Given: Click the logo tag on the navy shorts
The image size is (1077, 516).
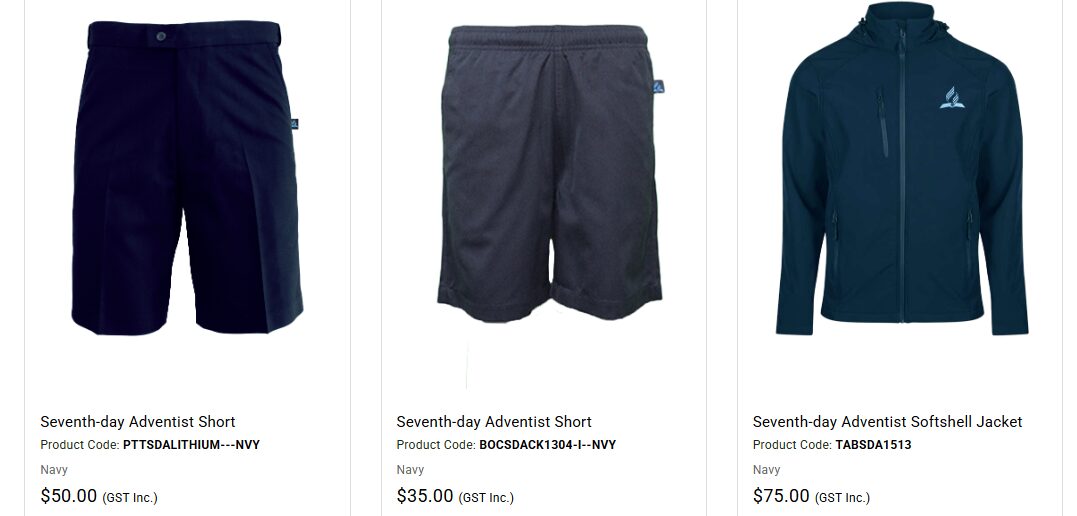Looking at the screenshot, I should (295, 124).
